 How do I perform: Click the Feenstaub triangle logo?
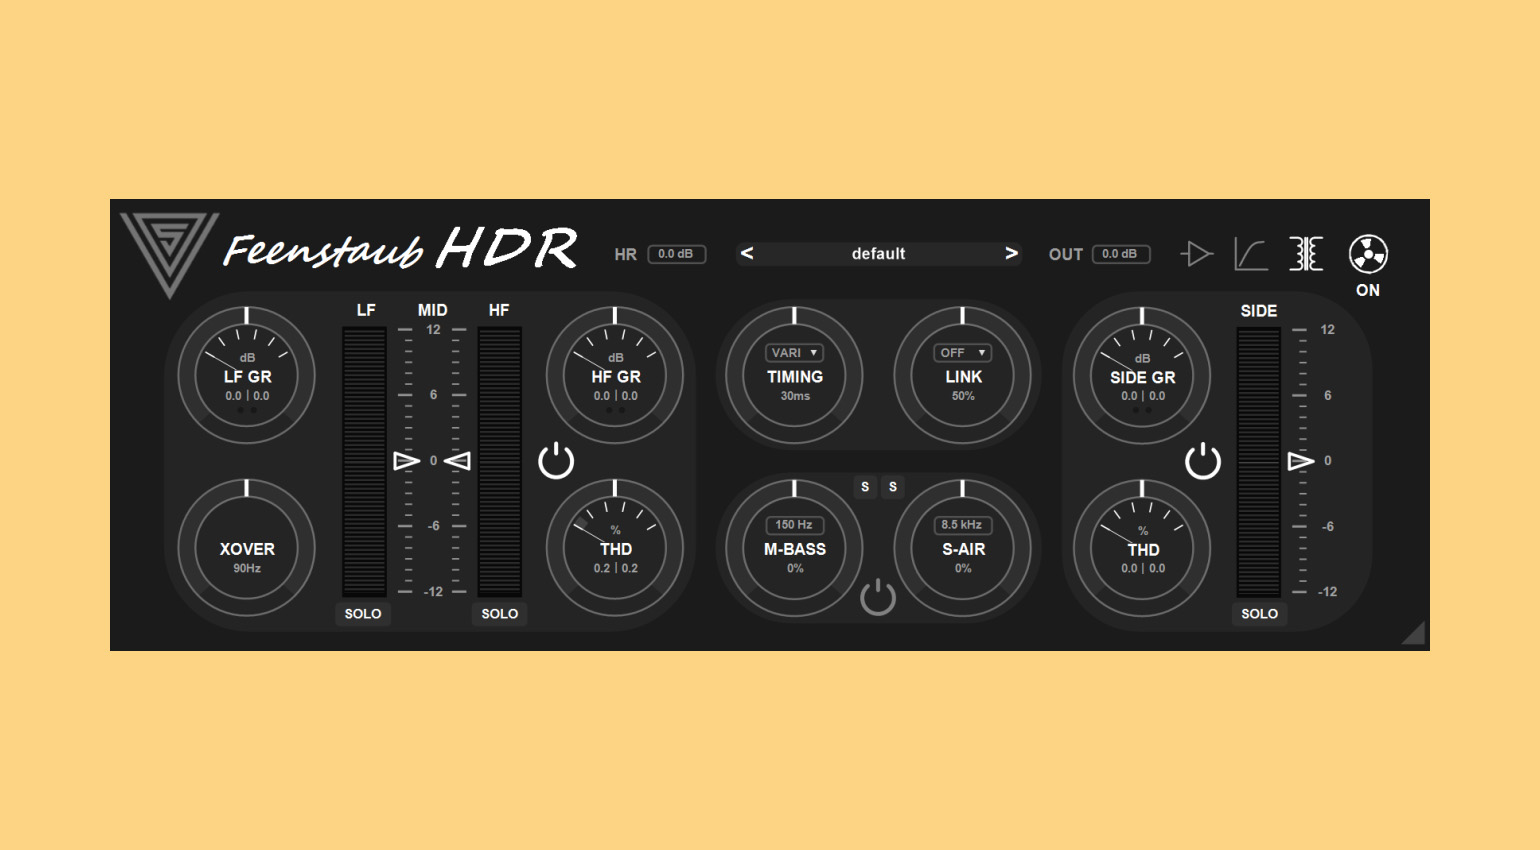pos(168,250)
